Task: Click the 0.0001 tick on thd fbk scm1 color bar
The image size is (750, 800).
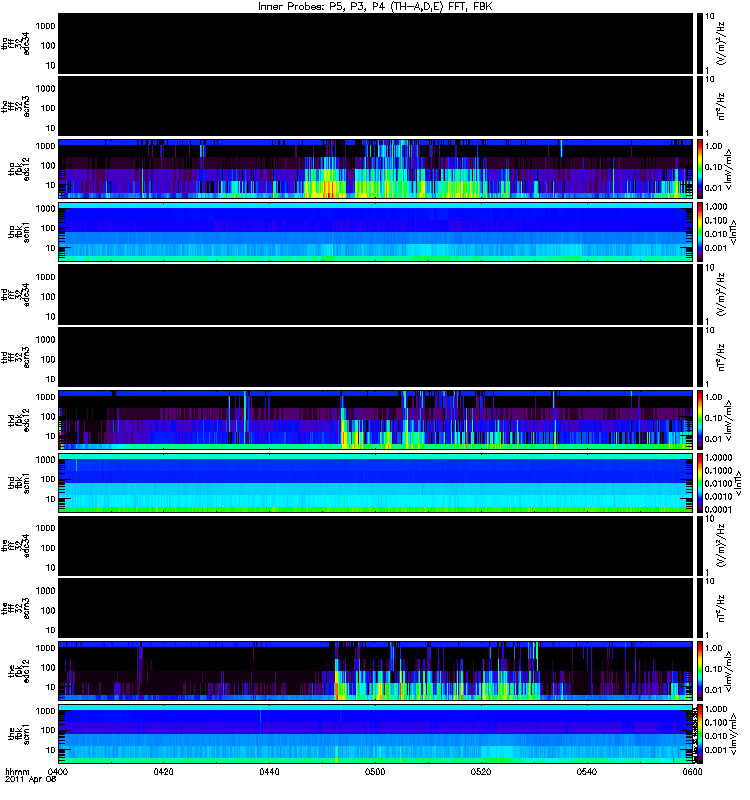Action: (718, 509)
